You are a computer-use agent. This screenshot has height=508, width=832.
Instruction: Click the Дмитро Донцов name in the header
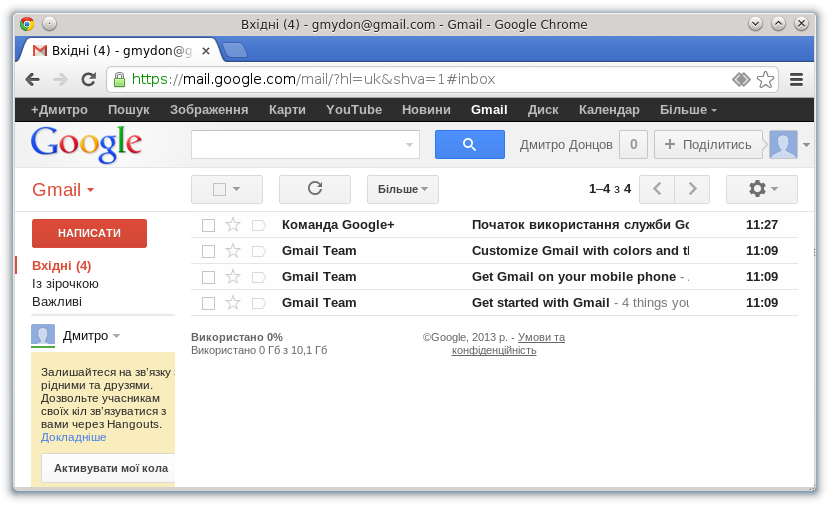566,145
